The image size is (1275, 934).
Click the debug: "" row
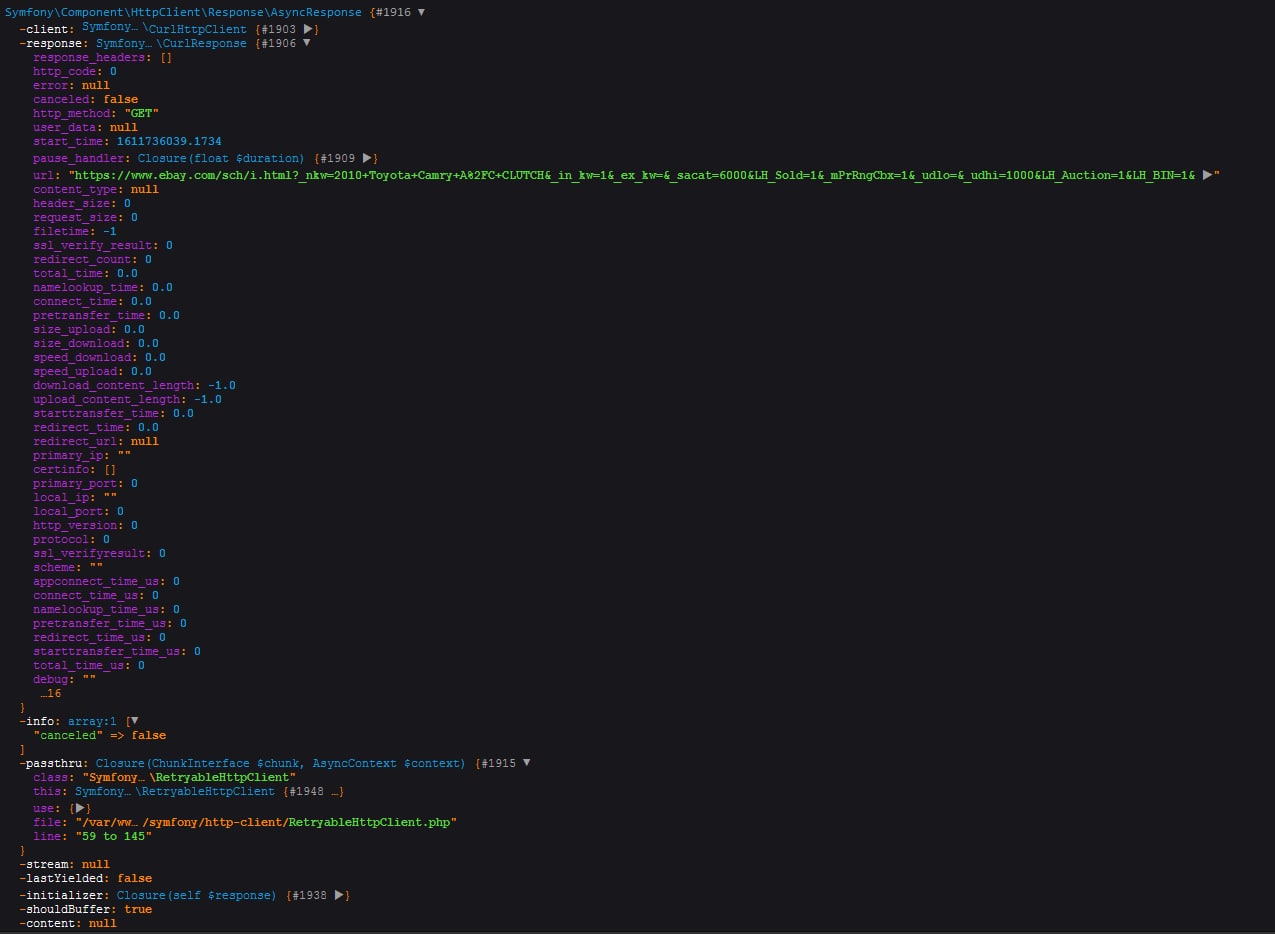[x=65, y=679]
